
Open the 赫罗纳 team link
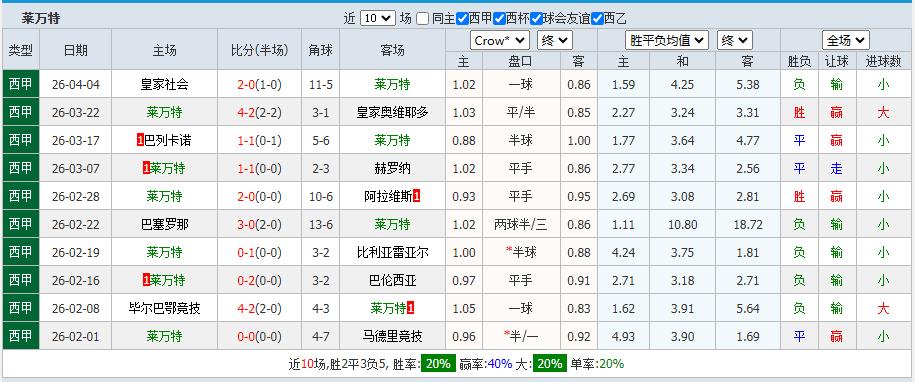click(392, 169)
